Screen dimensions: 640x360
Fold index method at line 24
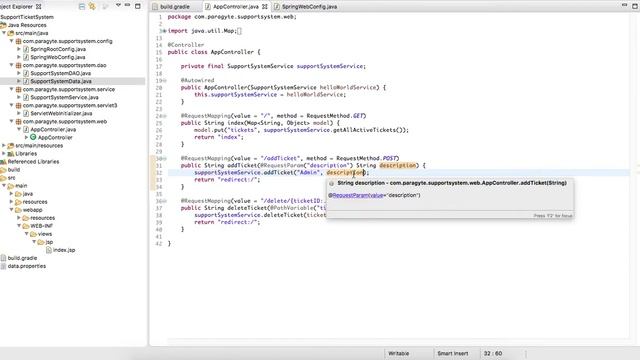(x=164, y=116)
